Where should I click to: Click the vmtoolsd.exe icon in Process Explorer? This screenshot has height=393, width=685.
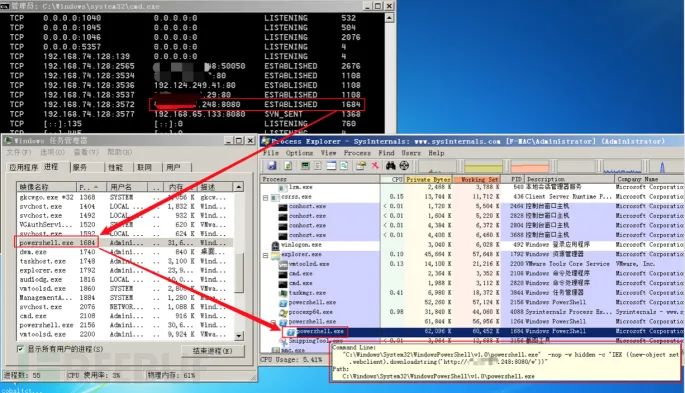pyautogui.click(x=283, y=264)
